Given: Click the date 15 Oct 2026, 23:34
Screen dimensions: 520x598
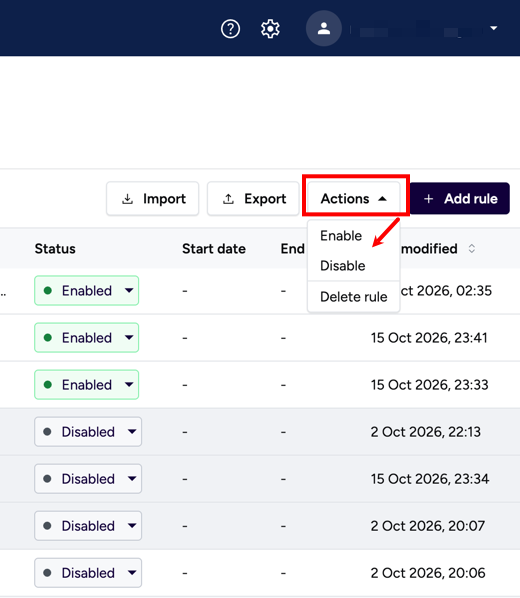Looking at the screenshot, I should tap(430, 479).
